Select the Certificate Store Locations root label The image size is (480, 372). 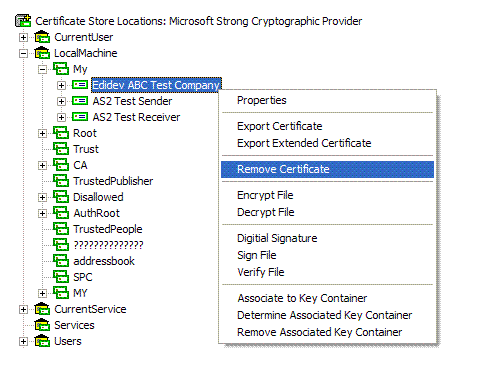point(199,21)
